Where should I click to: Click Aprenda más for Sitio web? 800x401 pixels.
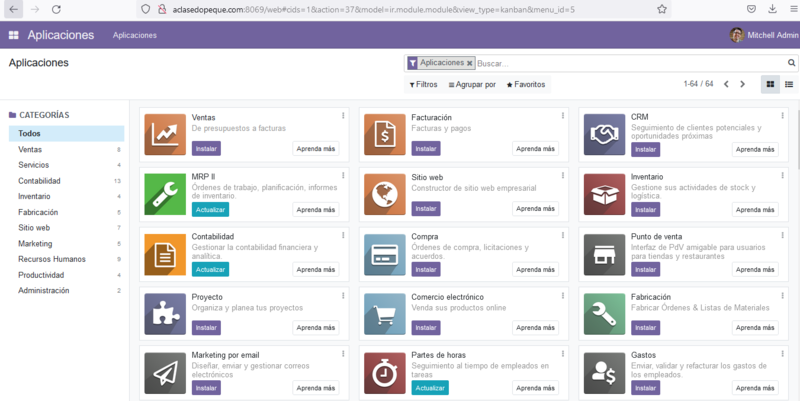(535, 209)
